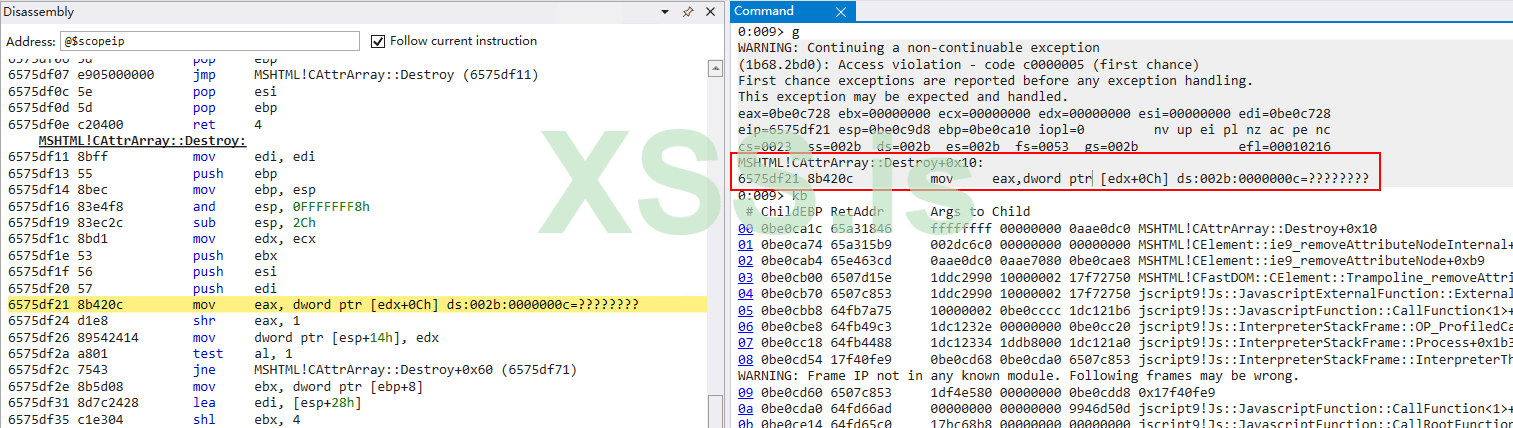Pin the Disassembly panel
This screenshot has width=1513, height=428.
pos(687,12)
